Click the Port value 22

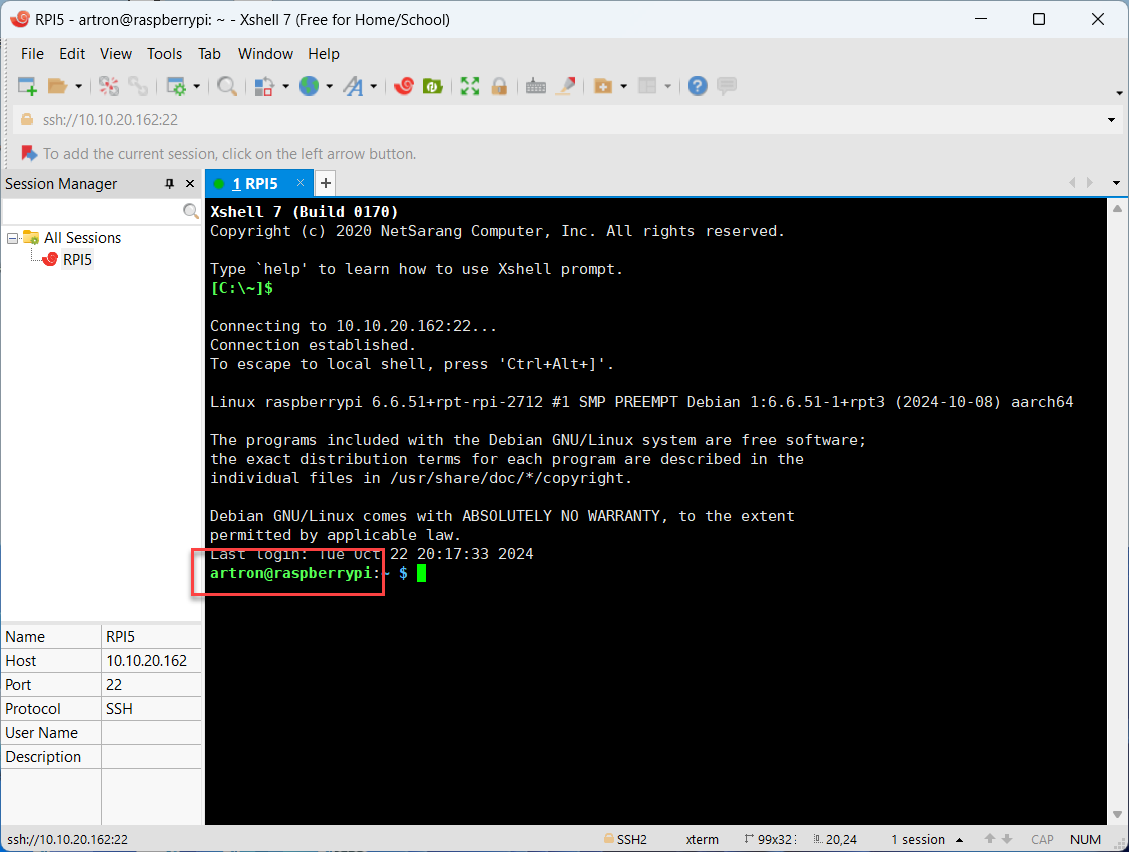click(114, 685)
